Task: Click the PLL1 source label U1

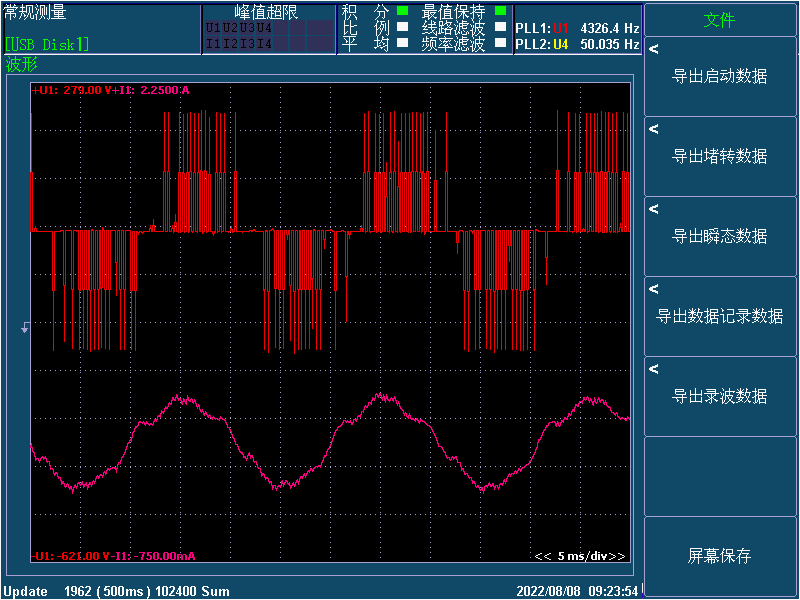Action: point(560,28)
